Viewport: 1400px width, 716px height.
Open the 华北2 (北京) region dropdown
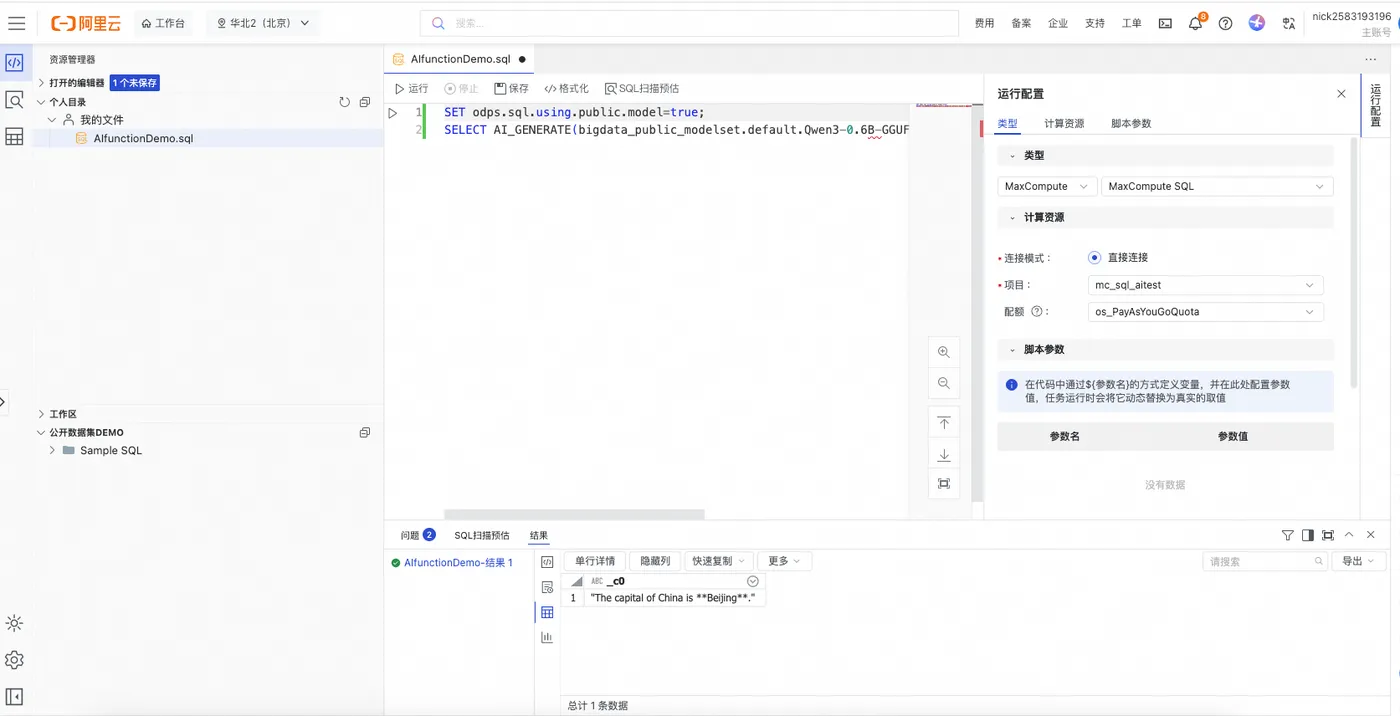pos(262,22)
